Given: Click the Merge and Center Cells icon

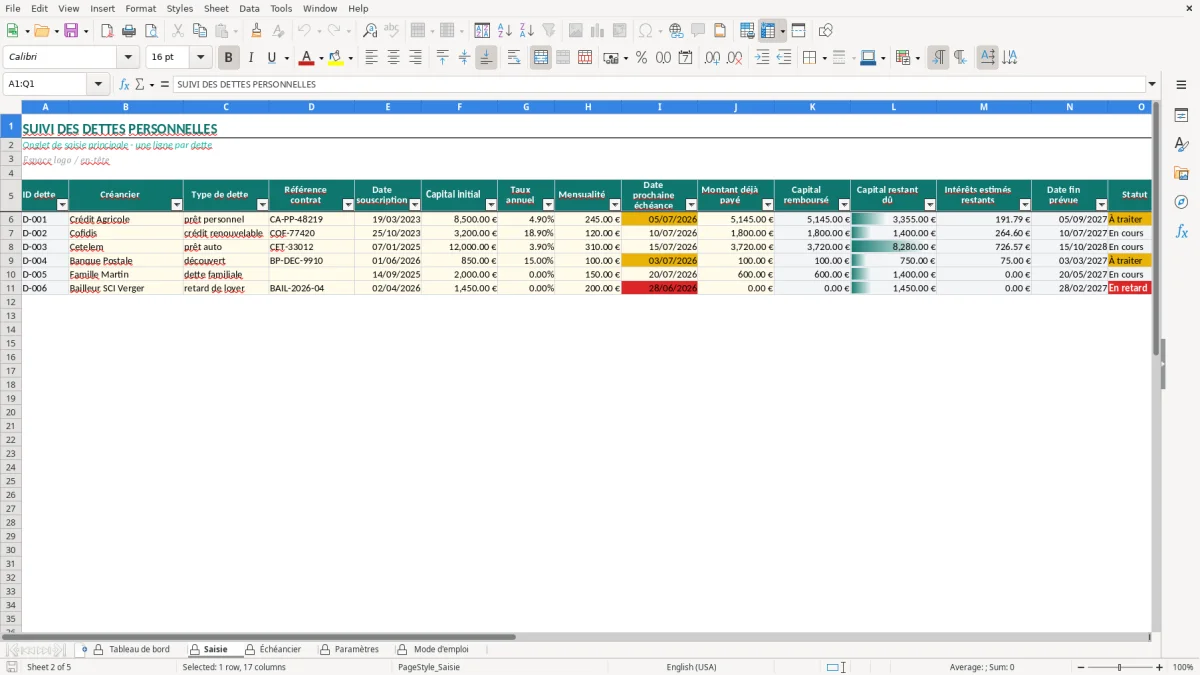Looking at the screenshot, I should [541, 58].
